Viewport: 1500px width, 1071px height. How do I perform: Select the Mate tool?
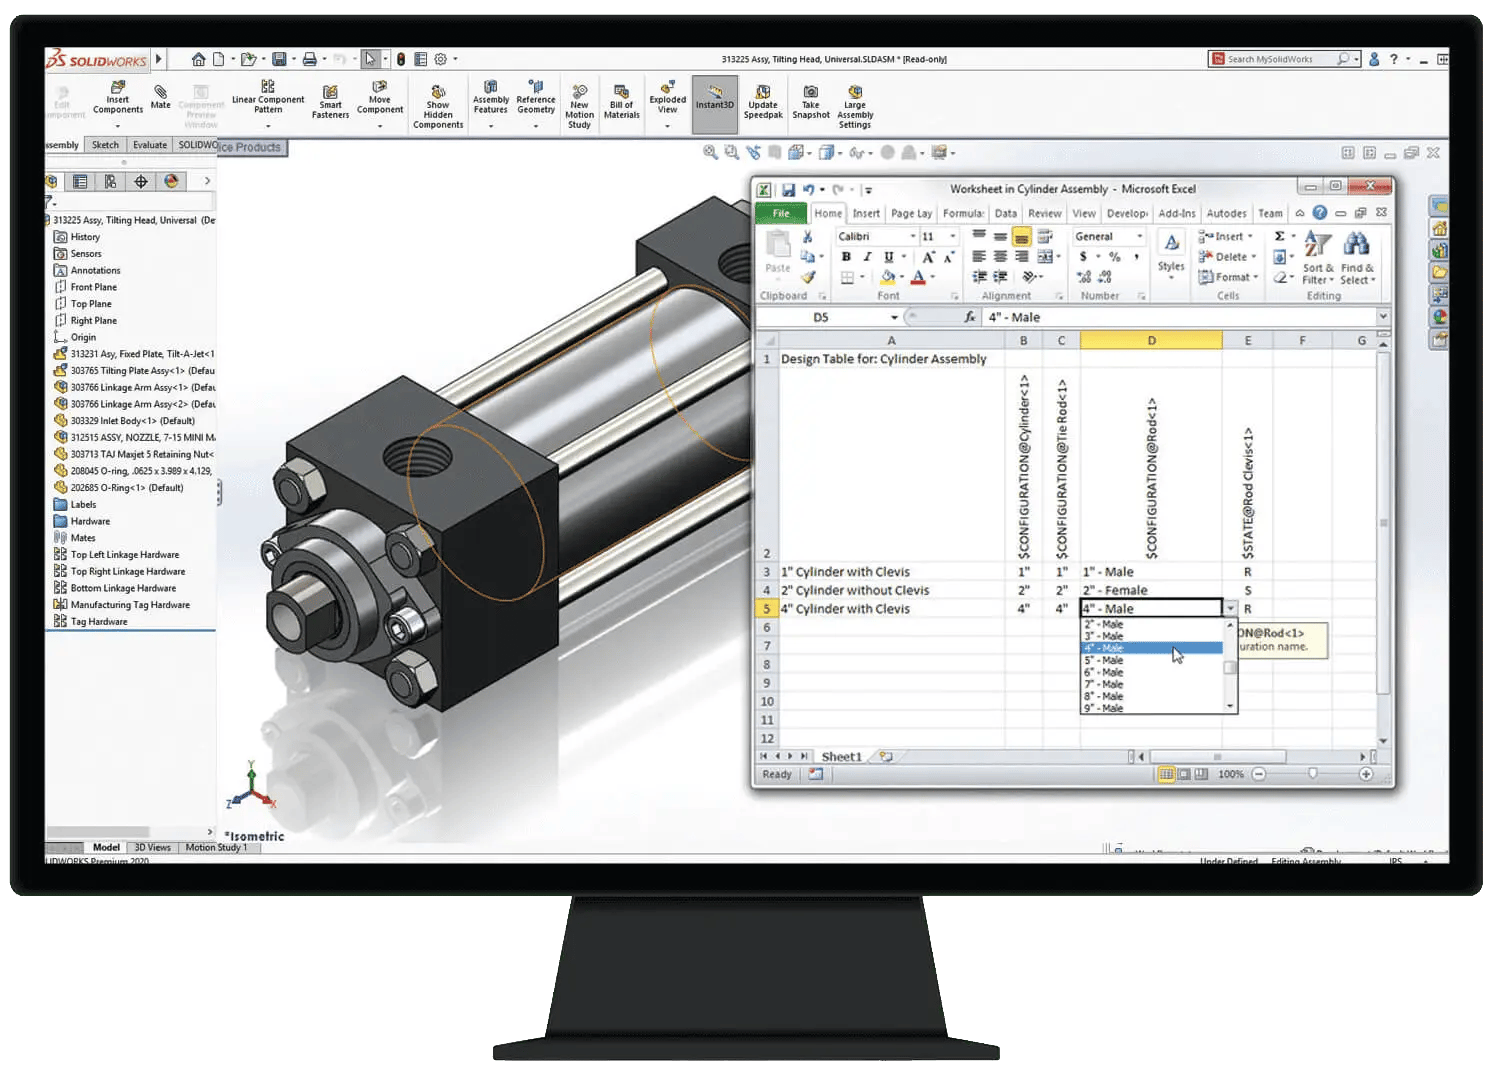[160, 97]
